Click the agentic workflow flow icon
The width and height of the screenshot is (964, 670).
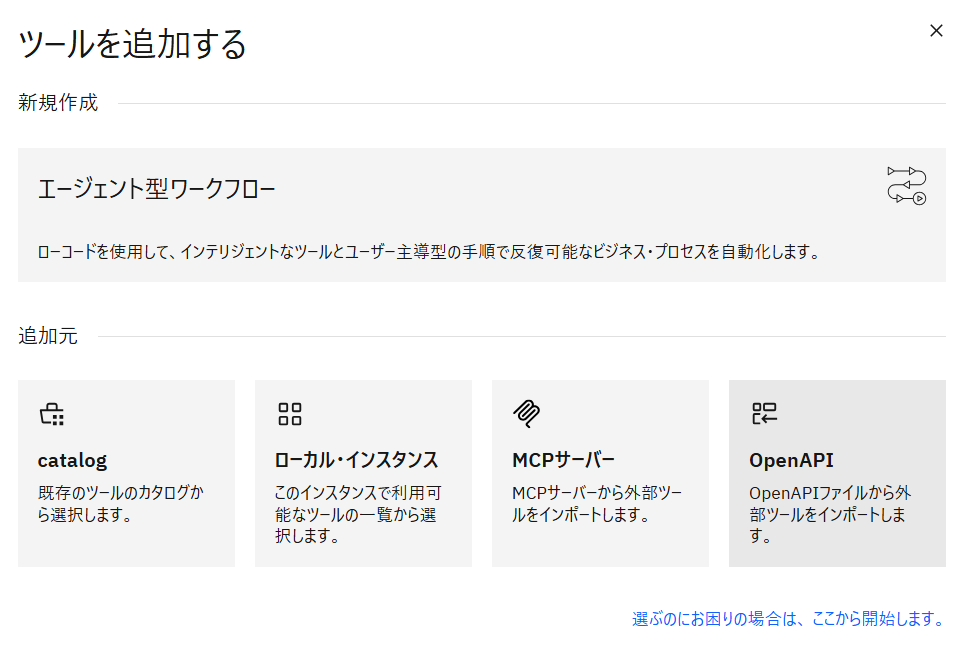pos(906,186)
